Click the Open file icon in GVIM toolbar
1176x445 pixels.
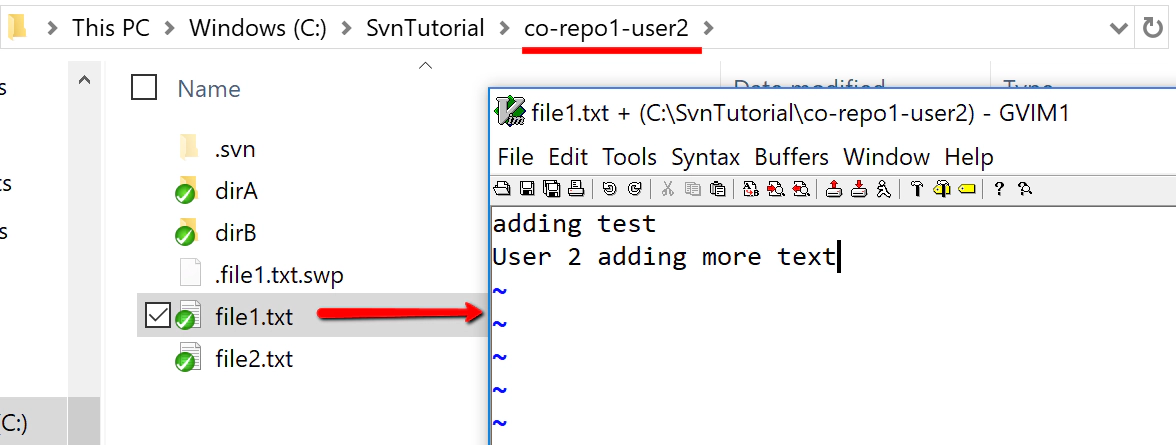pos(502,189)
